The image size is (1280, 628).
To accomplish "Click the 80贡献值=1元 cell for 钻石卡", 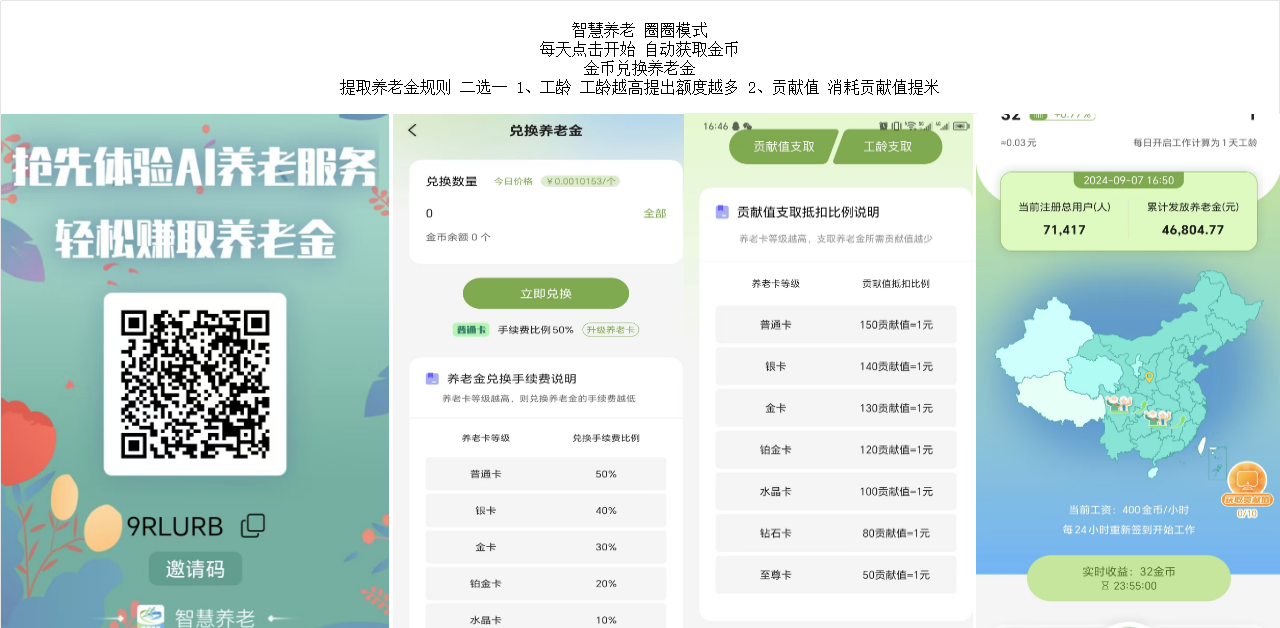I will point(896,533).
